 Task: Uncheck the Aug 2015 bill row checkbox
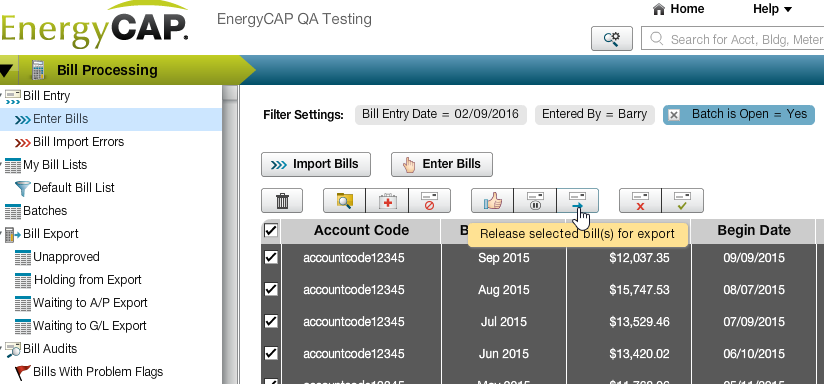point(271,289)
